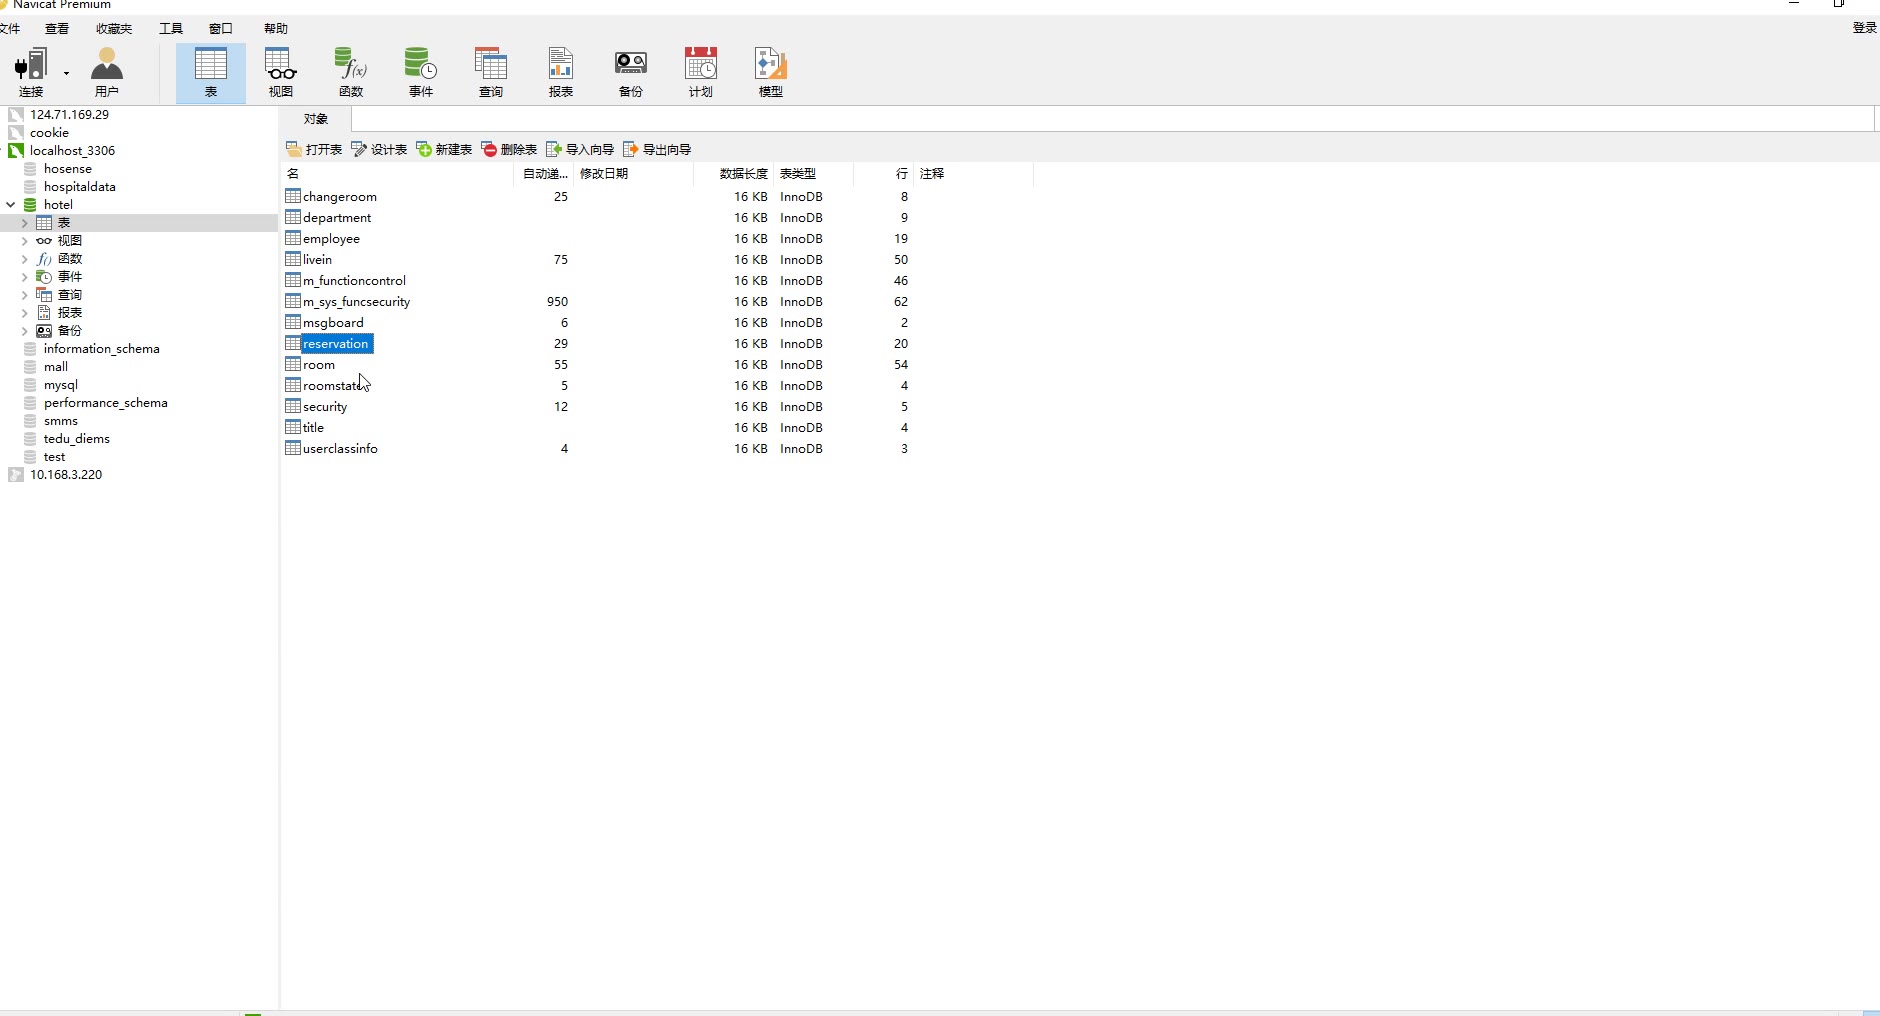Click the search field beside 对象 tab
Image resolution: width=1880 pixels, height=1016 pixels.
tap(1112, 118)
